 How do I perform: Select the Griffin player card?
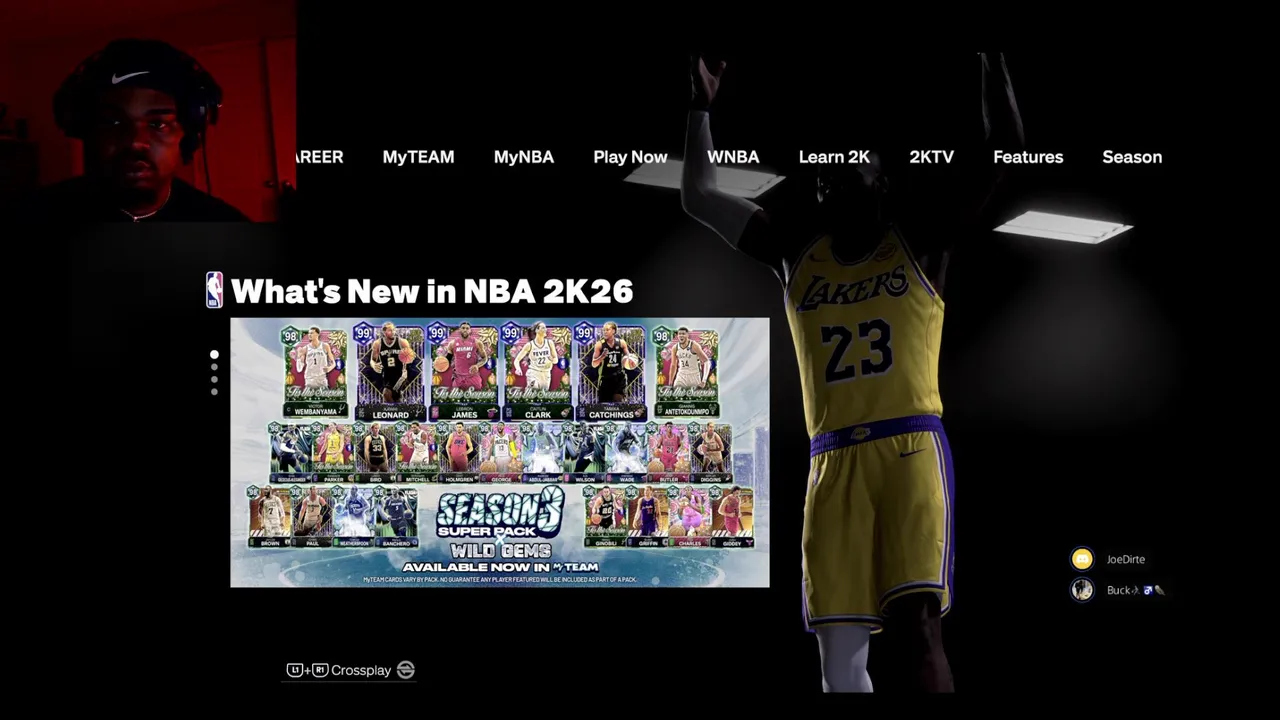(648, 517)
